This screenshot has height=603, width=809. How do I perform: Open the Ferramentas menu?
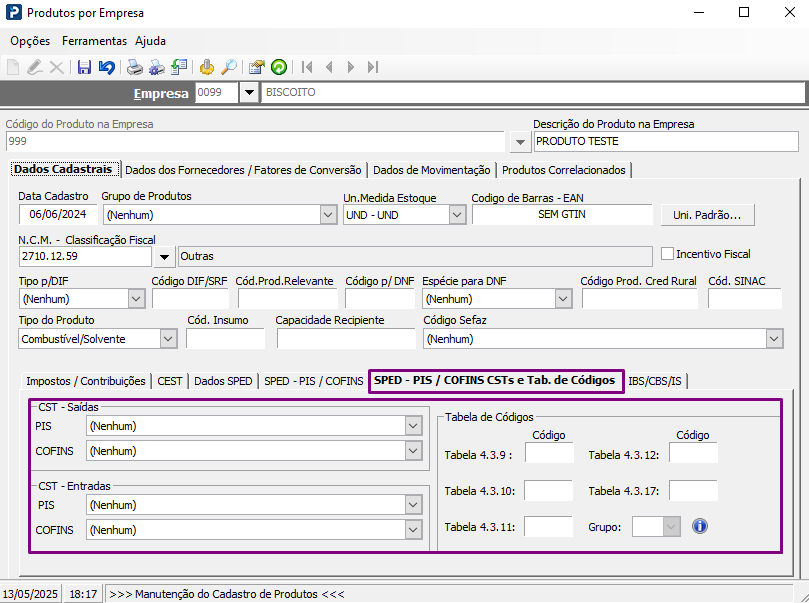pyautogui.click(x=94, y=41)
